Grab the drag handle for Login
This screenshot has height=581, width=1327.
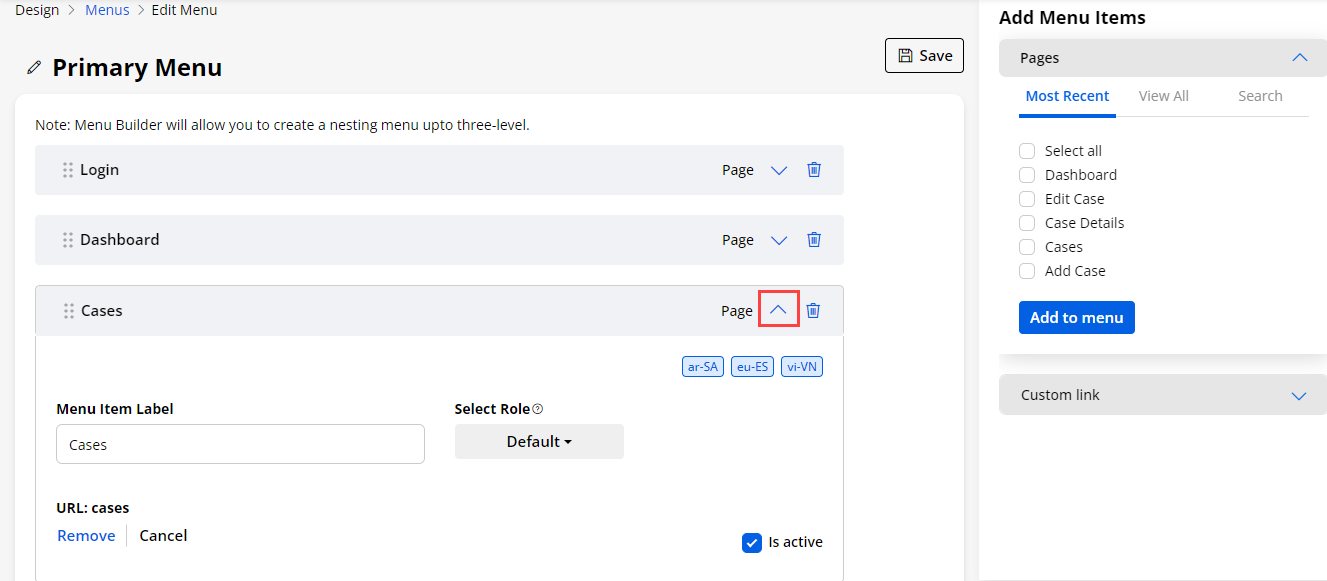[x=68, y=170]
